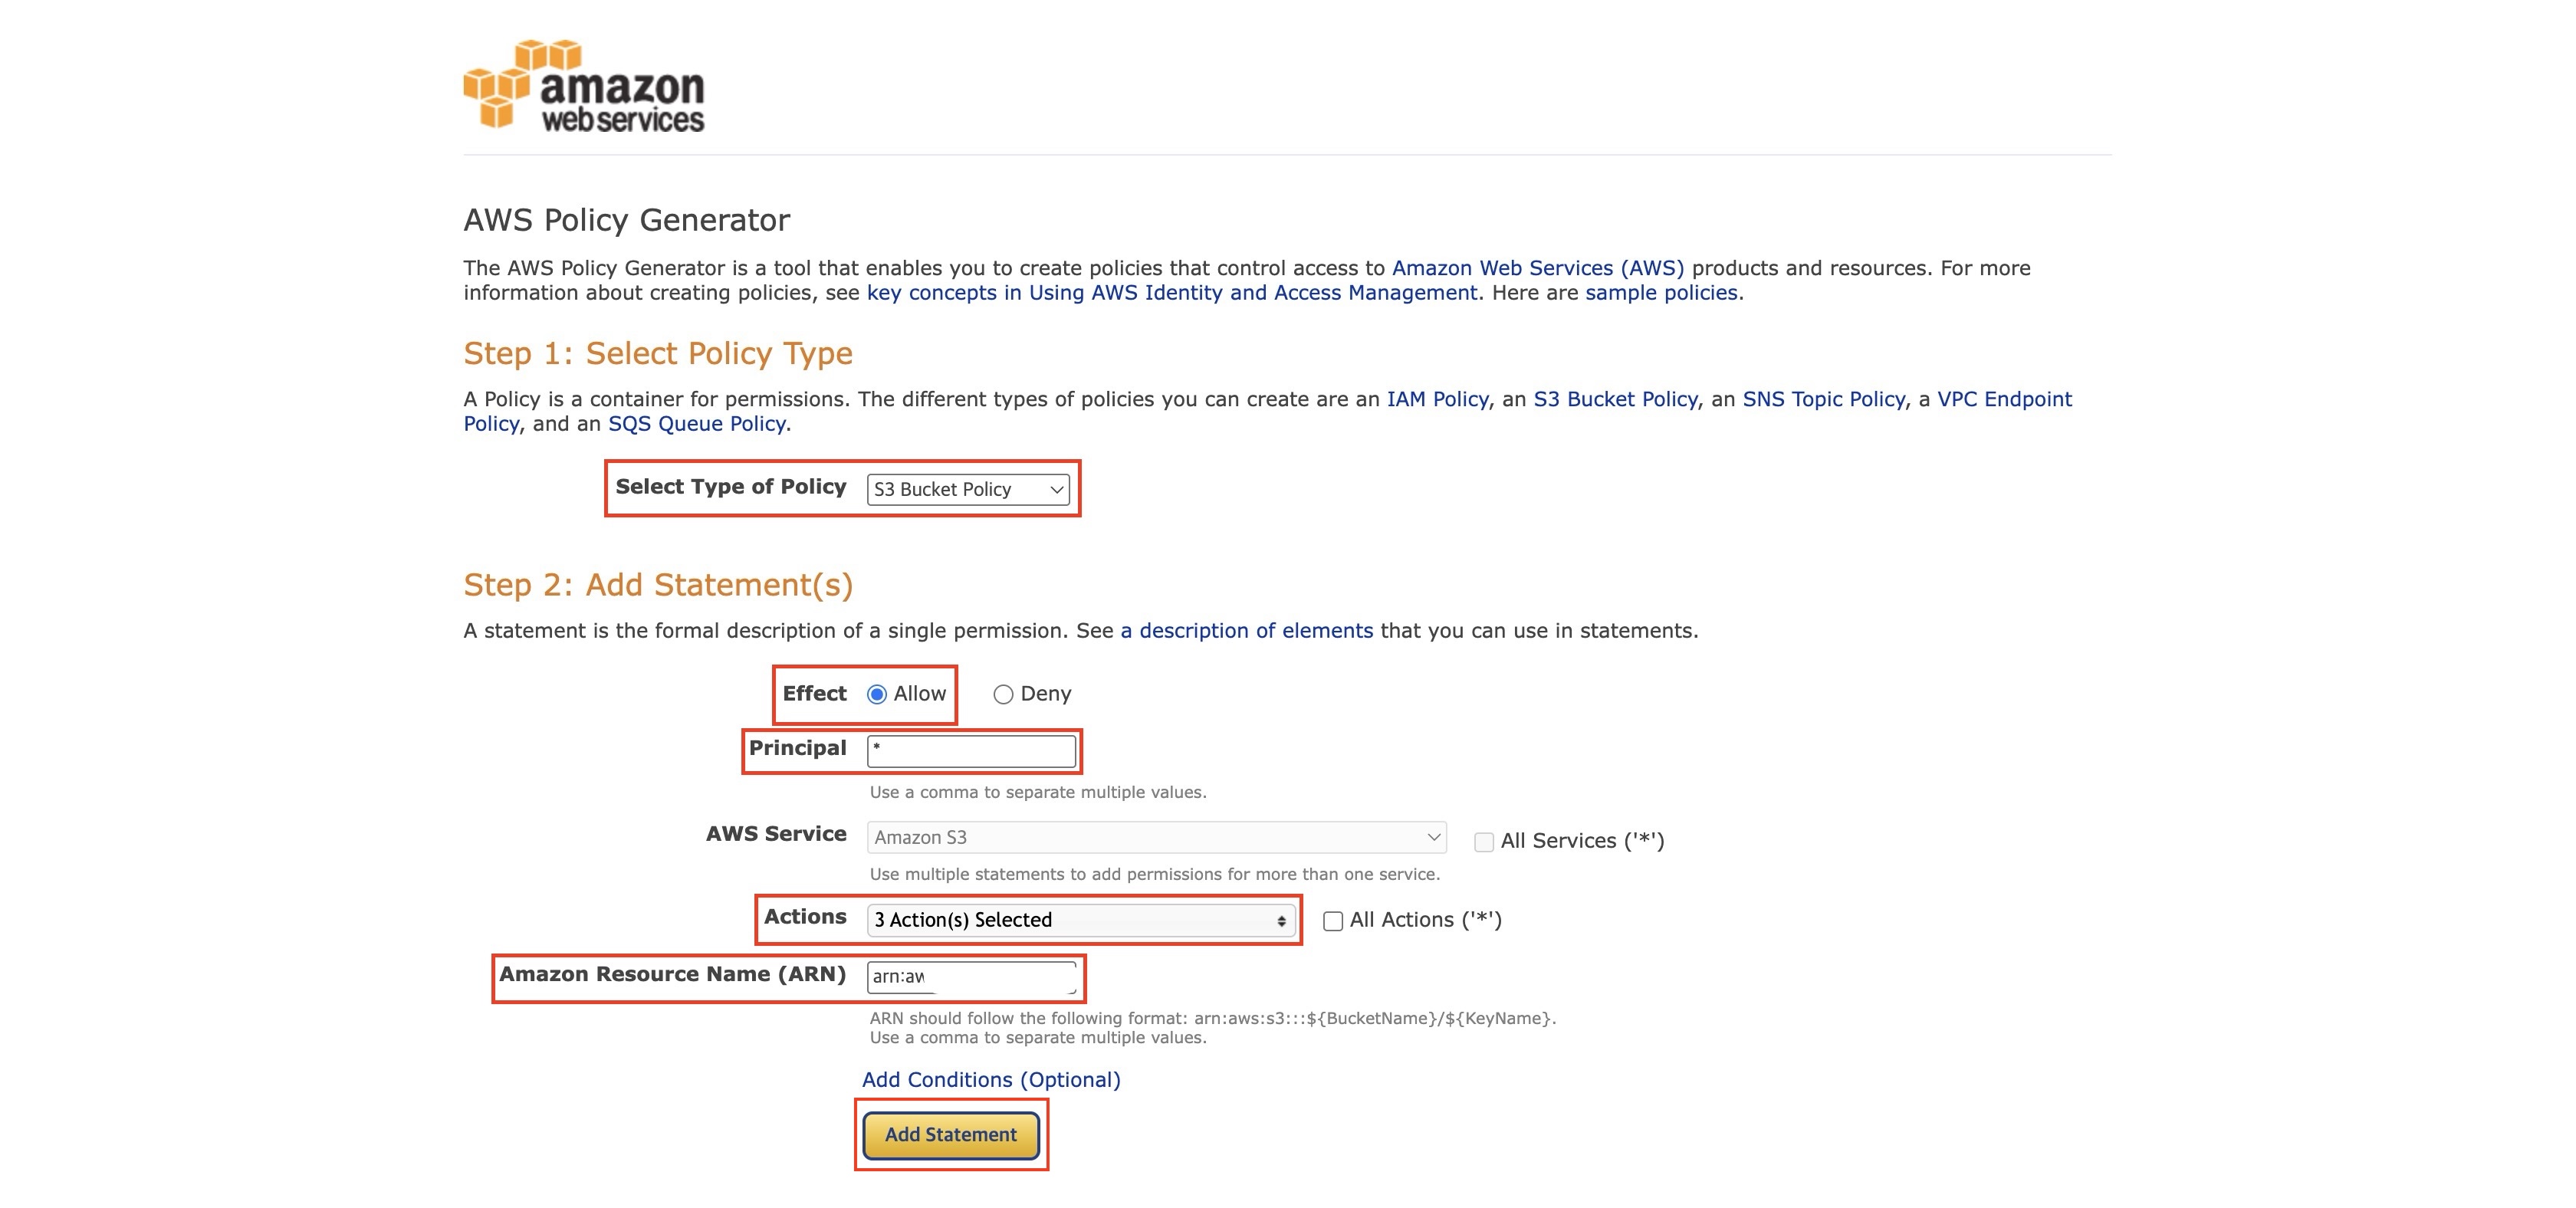Expand the AWS Service dropdown
The image size is (2576, 1208).
tap(1156, 837)
